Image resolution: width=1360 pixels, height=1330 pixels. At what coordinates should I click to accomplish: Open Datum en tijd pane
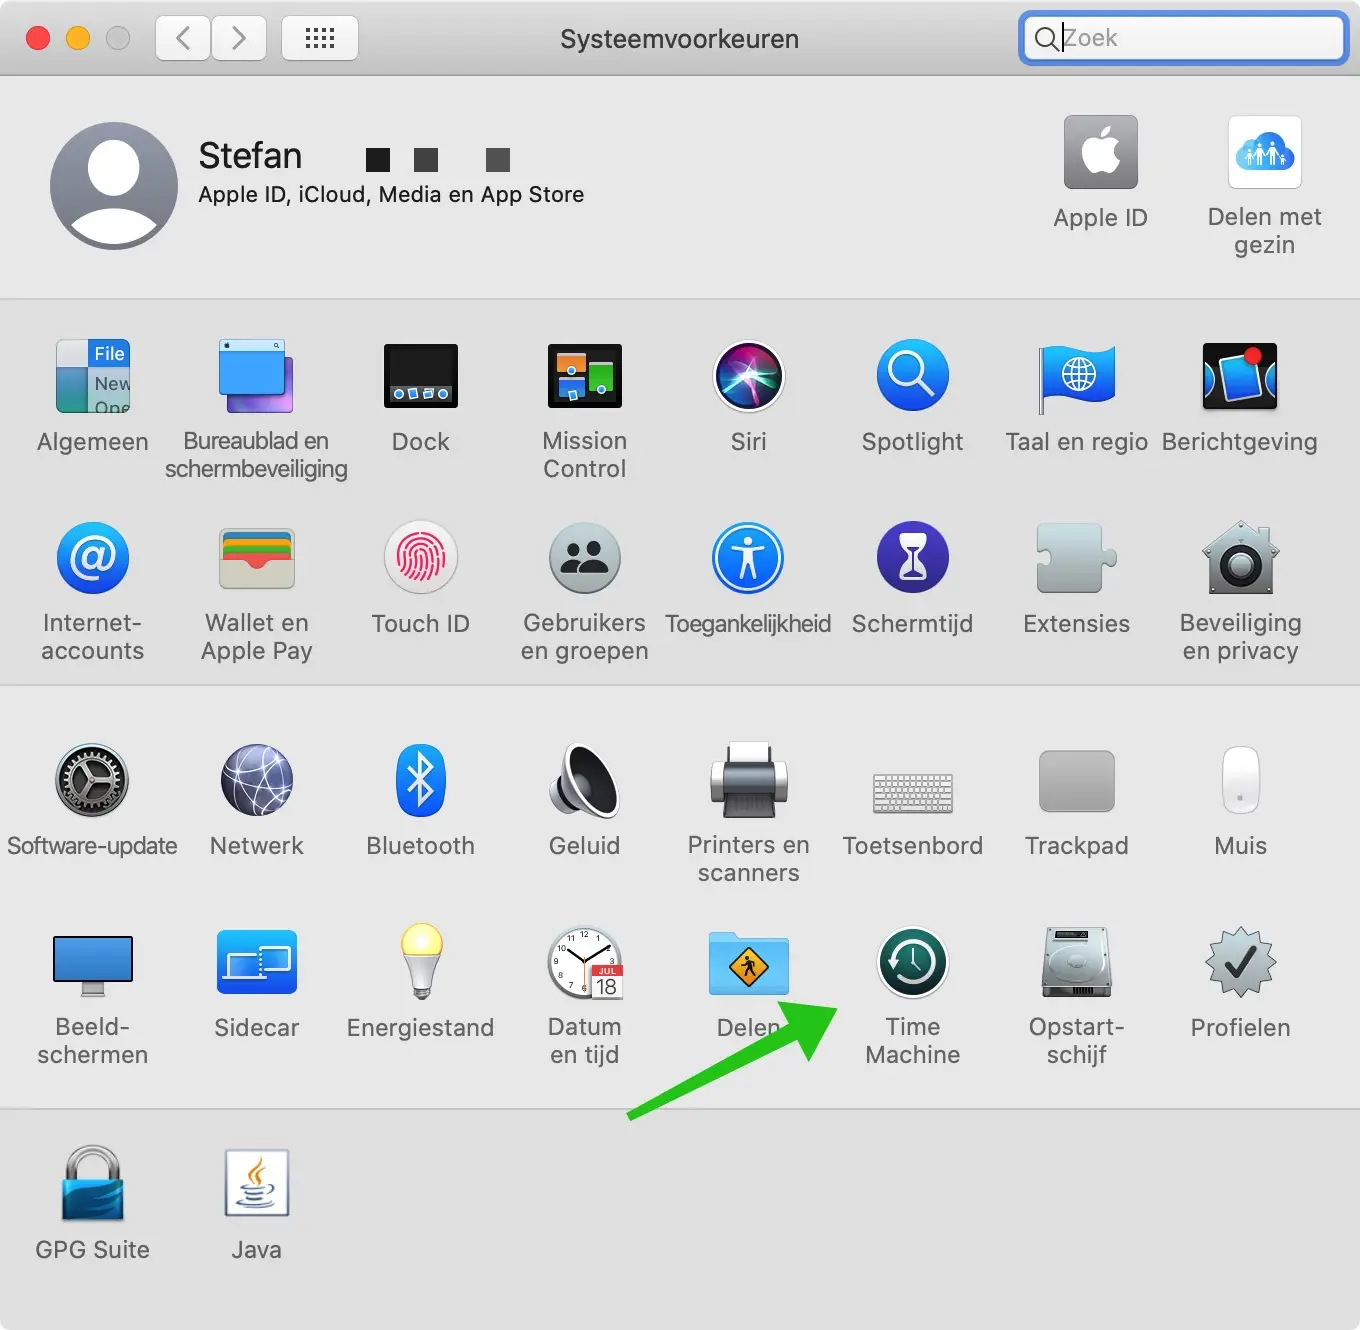[585, 963]
